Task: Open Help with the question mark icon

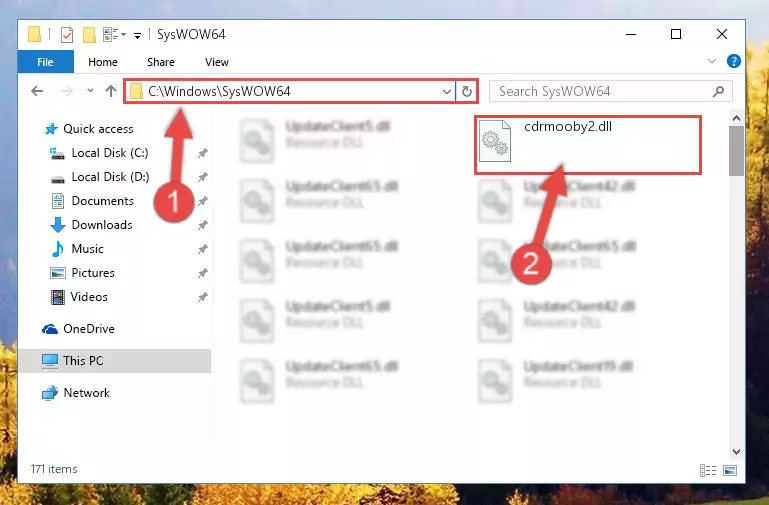Action: pyautogui.click(x=734, y=61)
